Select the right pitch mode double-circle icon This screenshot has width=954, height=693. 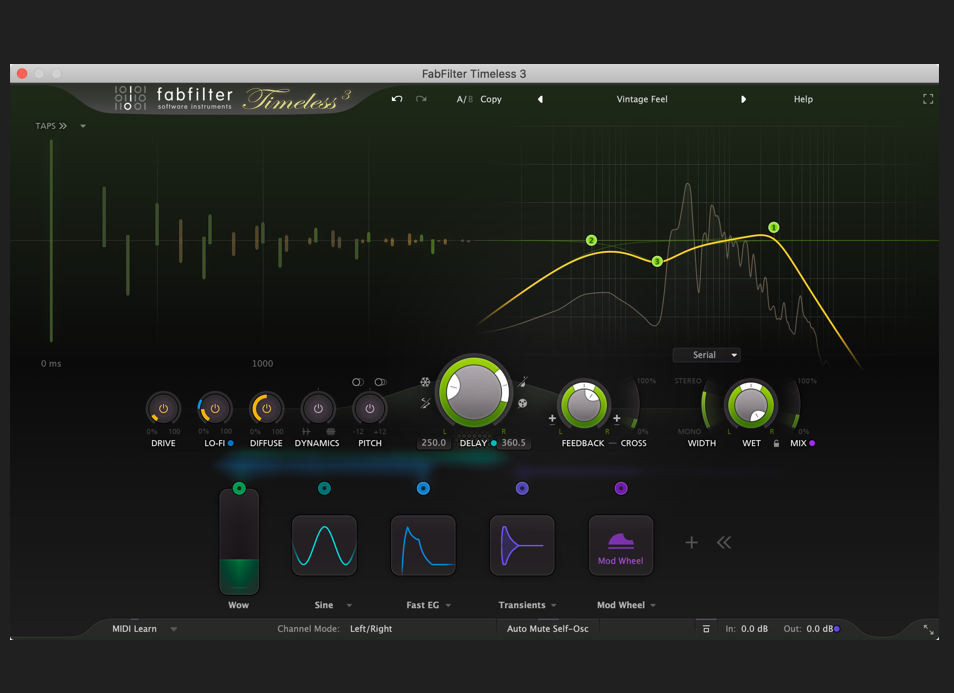tap(380, 382)
